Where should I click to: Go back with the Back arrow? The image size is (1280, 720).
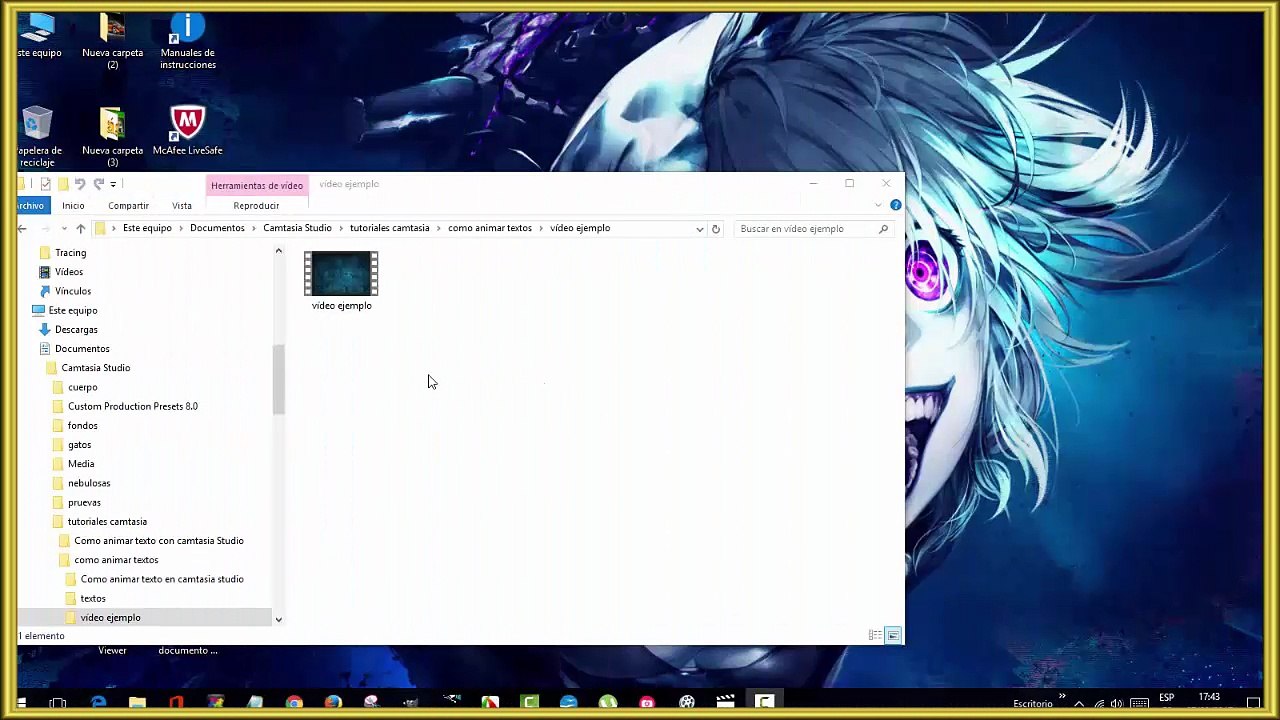point(22,229)
